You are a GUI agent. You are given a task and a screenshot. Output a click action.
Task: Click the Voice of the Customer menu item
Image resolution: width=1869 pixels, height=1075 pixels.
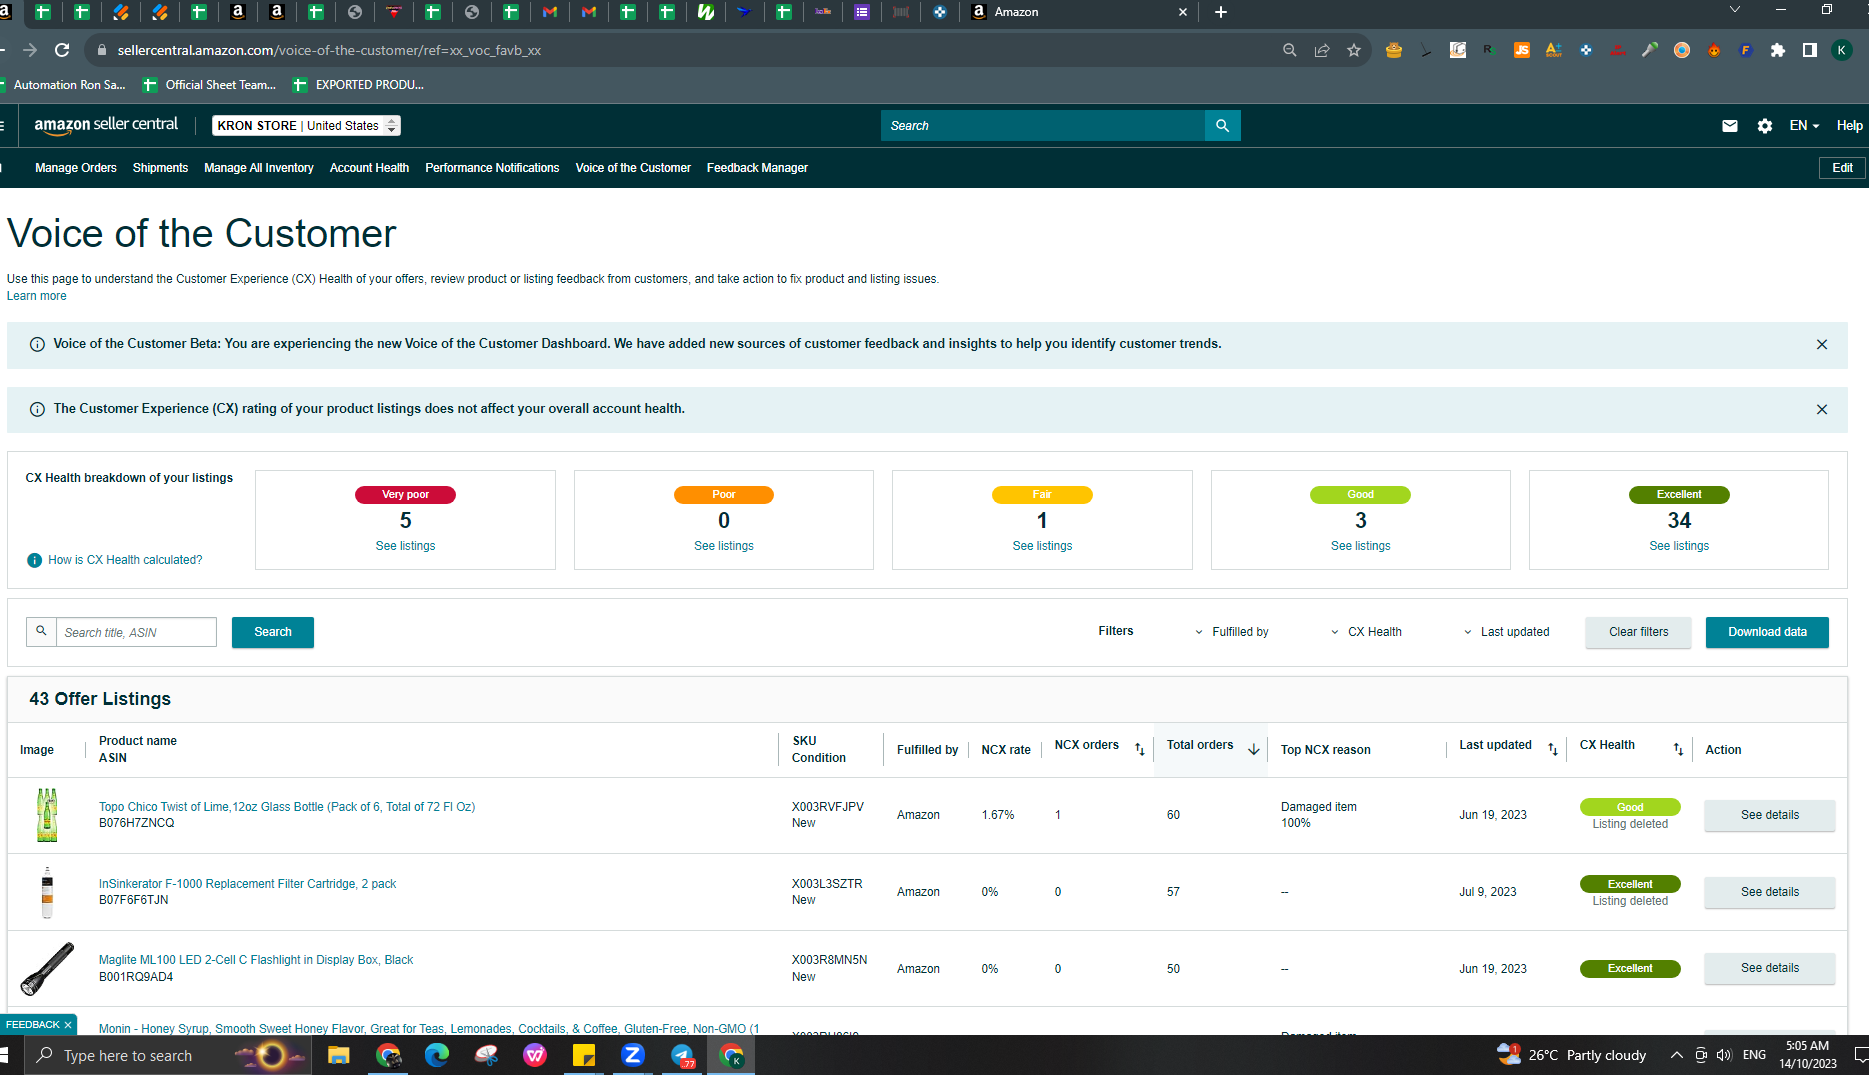coord(633,168)
